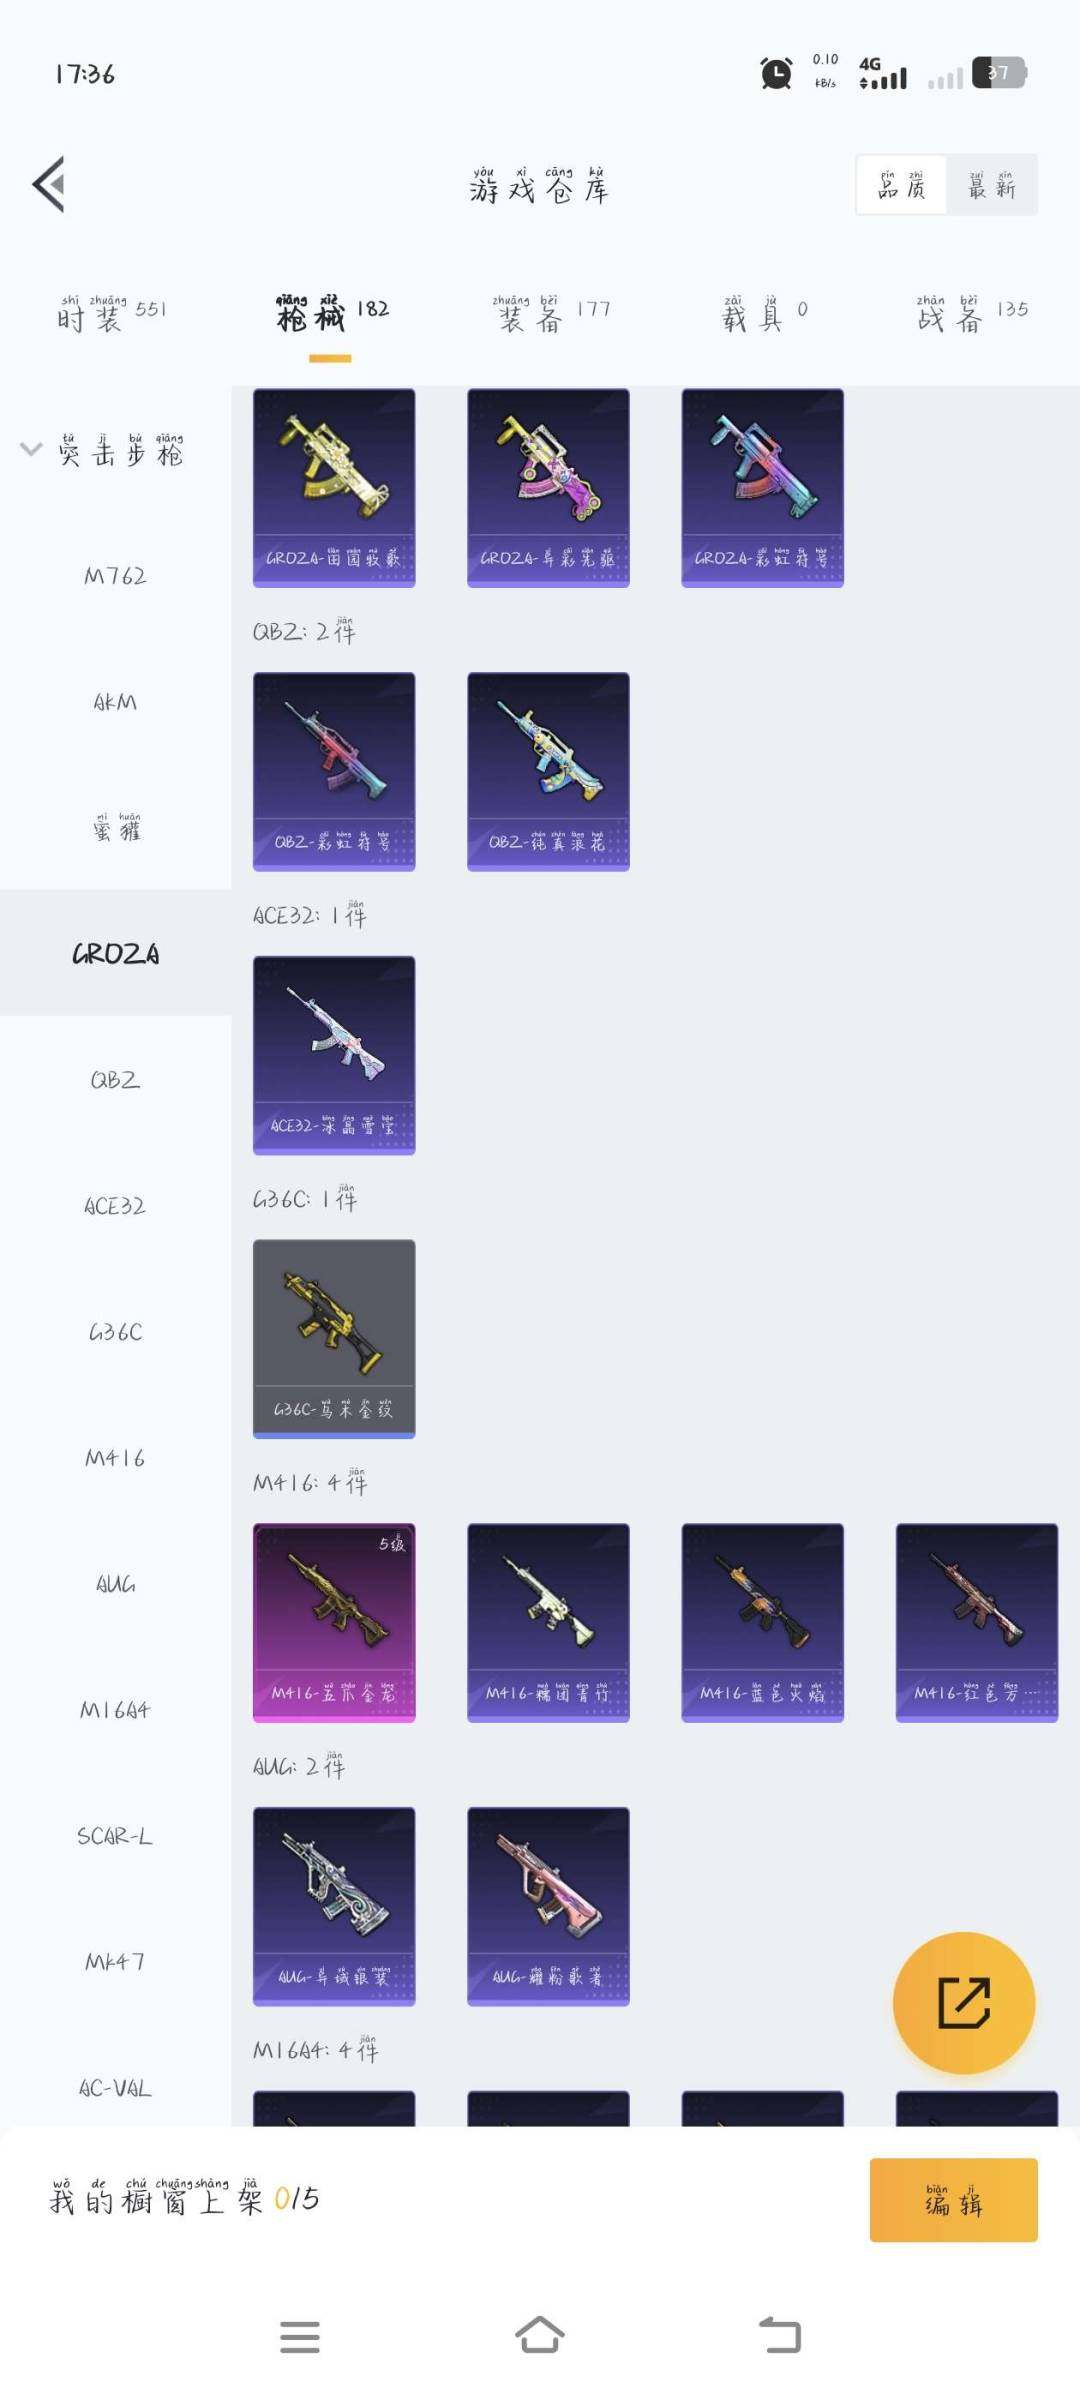Open the ACE32 ice crystal skin card
The width and height of the screenshot is (1080, 2400).
click(334, 1055)
